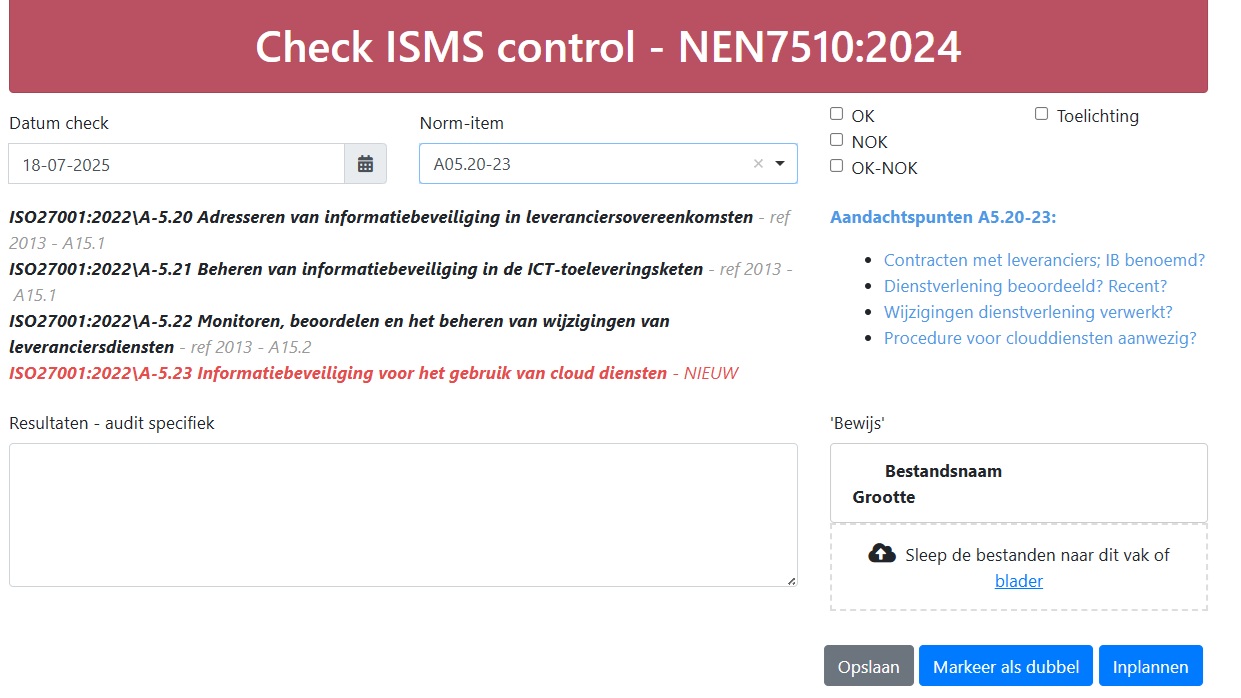This screenshot has width=1241, height=698.
Task: Click the Norm-item label
Action: [462, 123]
